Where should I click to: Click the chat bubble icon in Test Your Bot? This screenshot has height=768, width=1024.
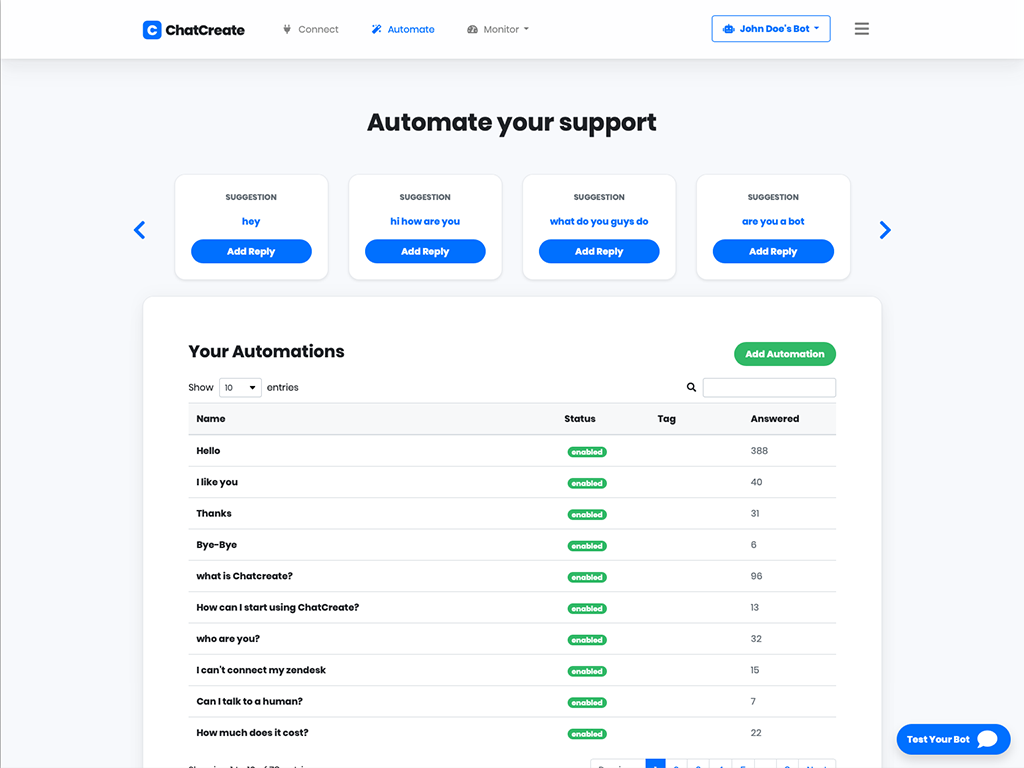987,739
